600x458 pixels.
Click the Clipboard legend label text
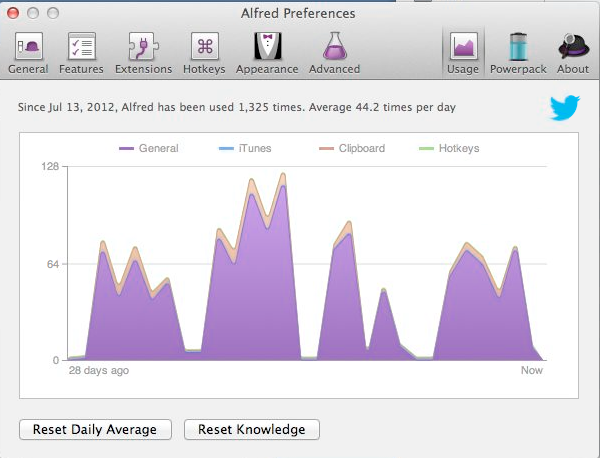pos(362,148)
